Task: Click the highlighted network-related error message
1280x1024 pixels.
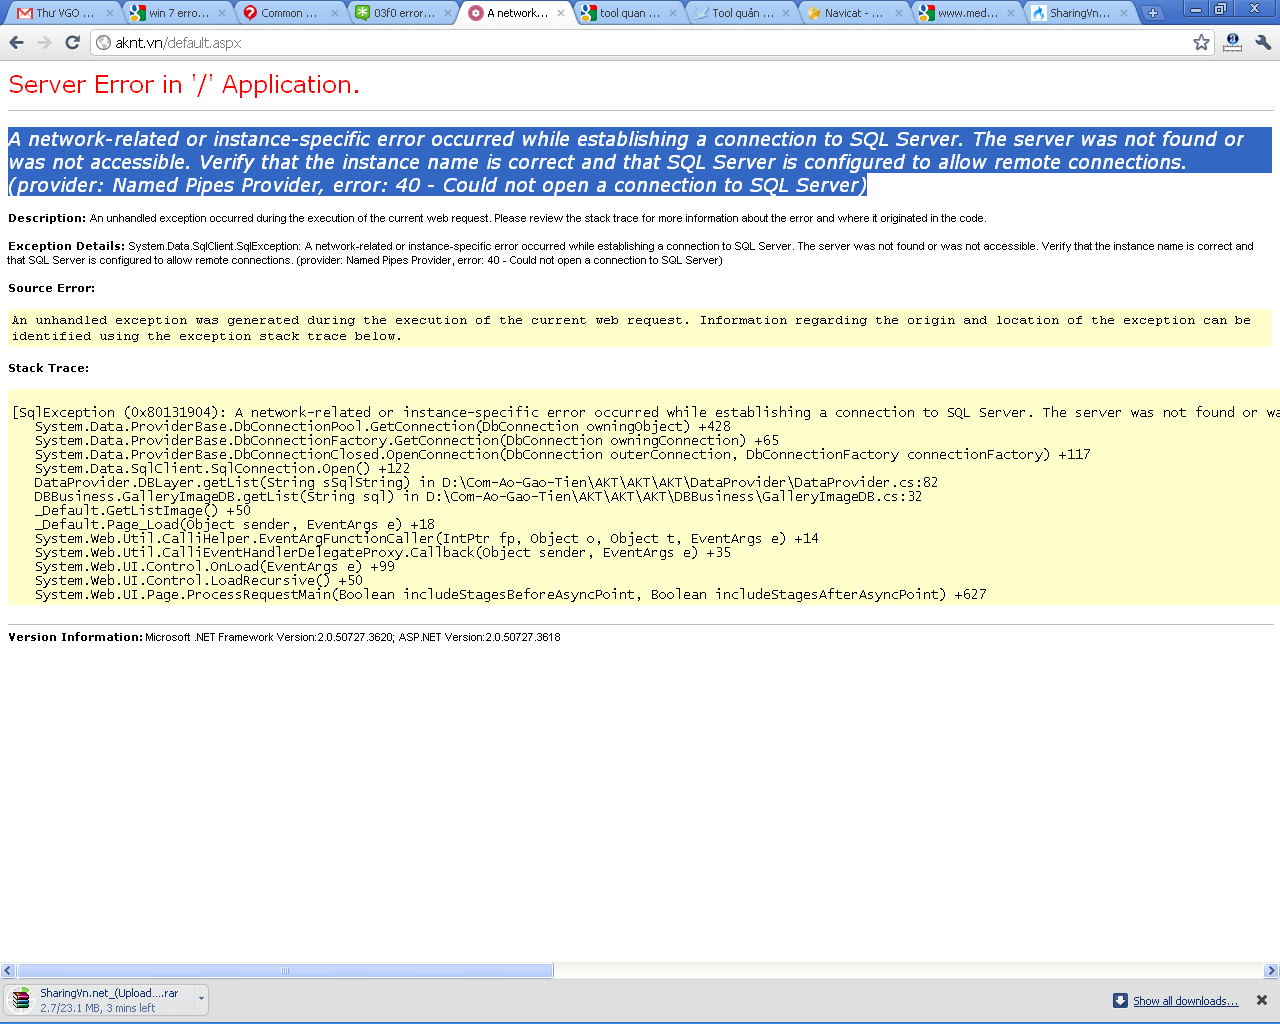Action: pos(640,162)
